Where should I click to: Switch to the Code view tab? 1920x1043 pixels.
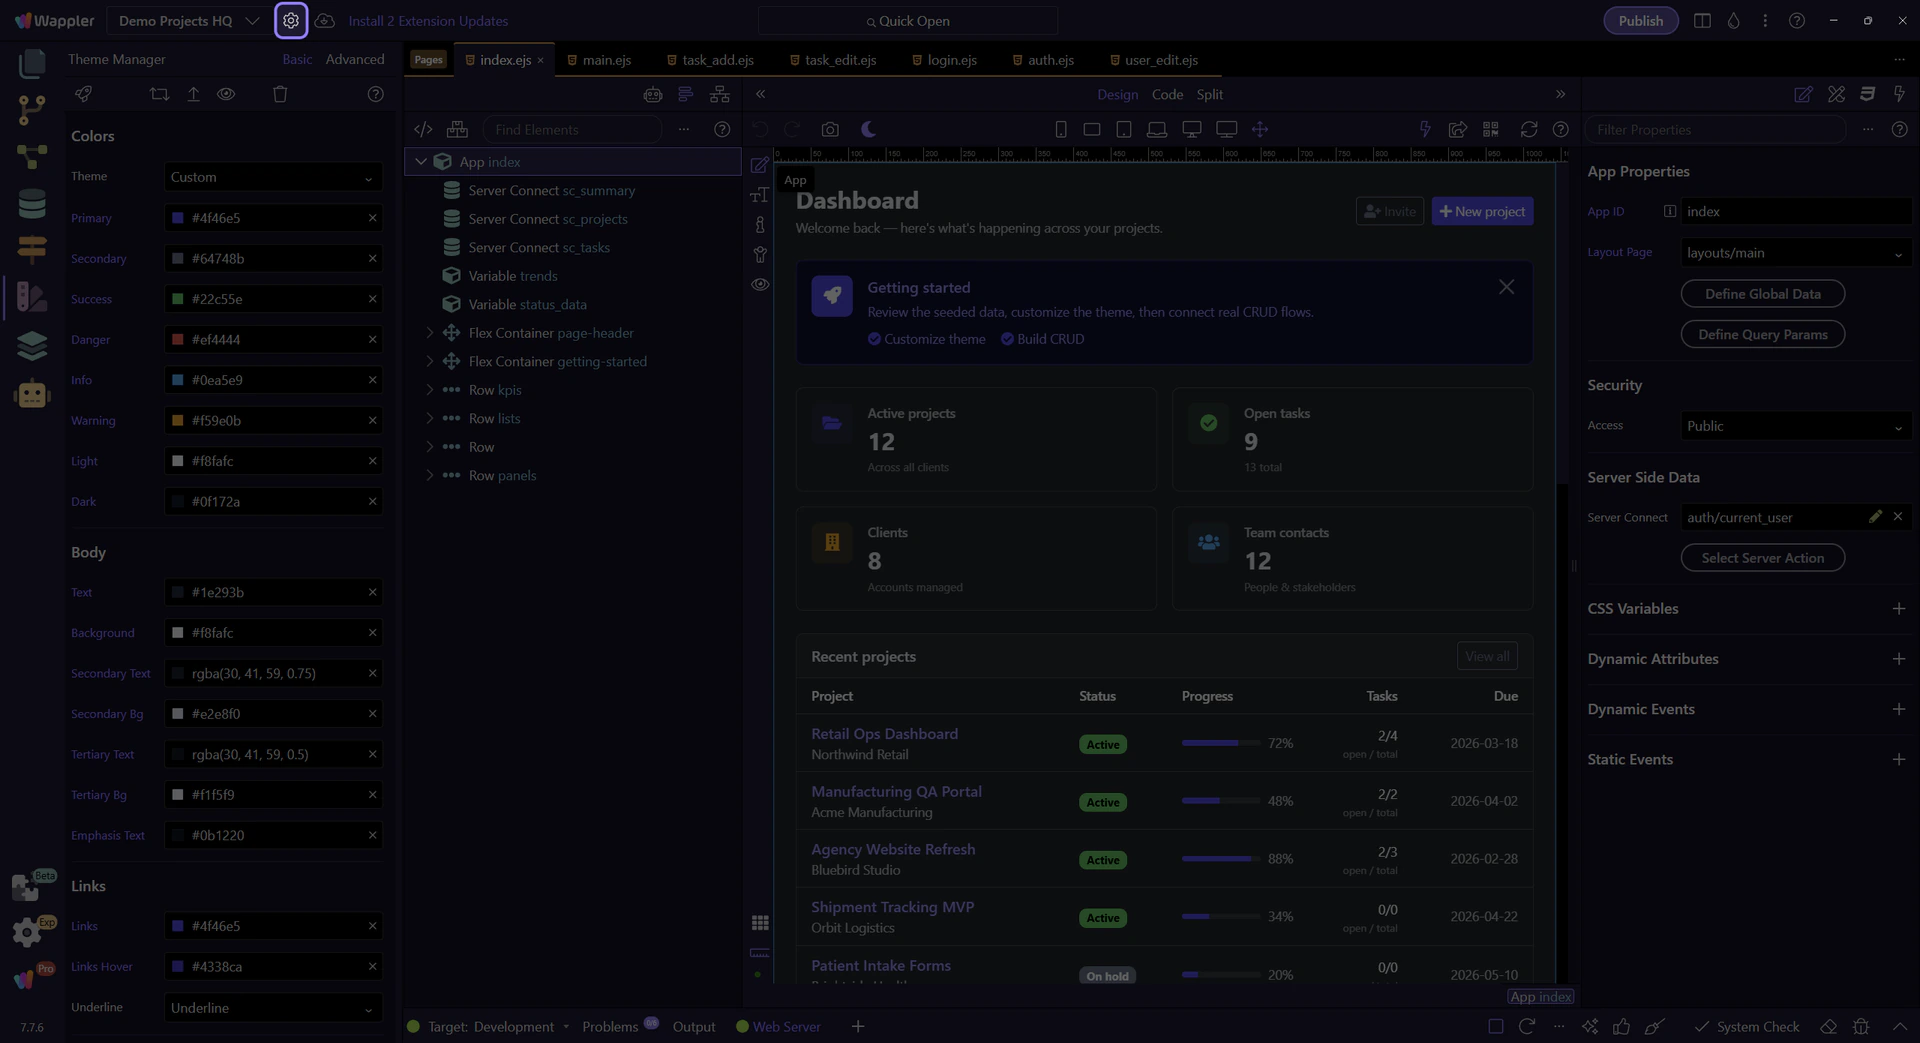click(x=1167, y=95)
